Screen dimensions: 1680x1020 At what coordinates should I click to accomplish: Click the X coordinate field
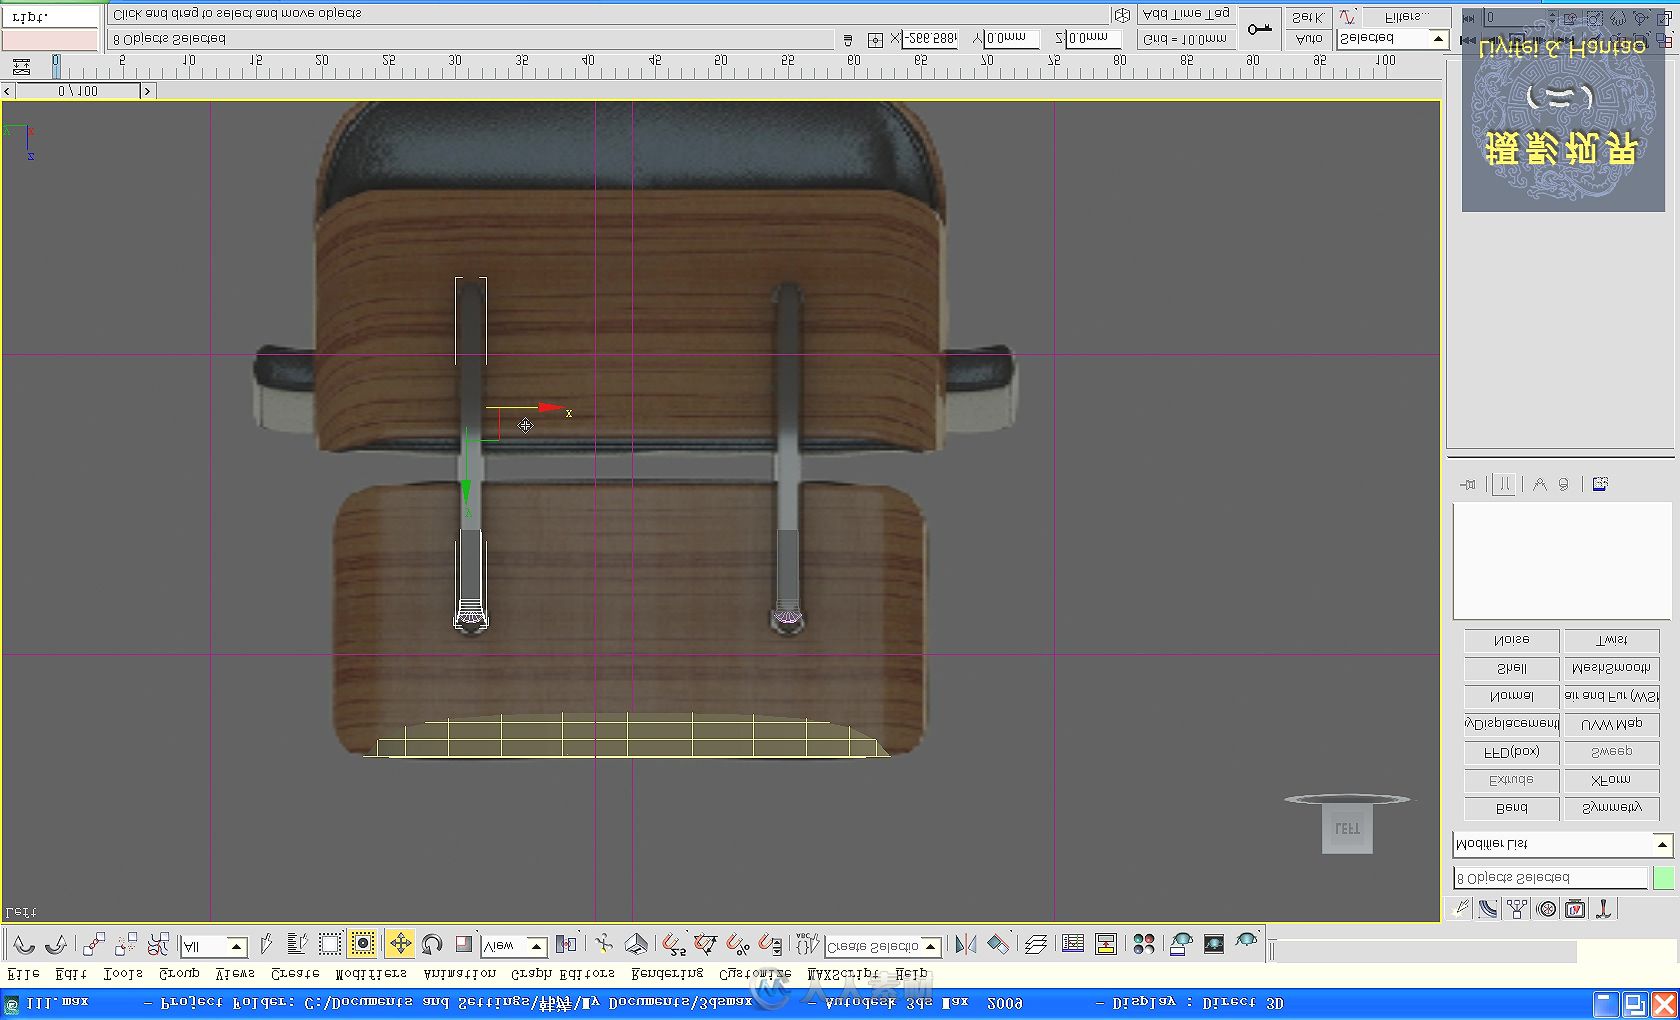[x=930, y=38]
